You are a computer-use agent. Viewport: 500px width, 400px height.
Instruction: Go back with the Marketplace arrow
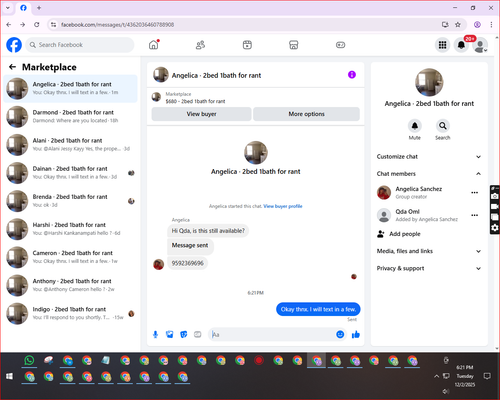pos(12,67)
